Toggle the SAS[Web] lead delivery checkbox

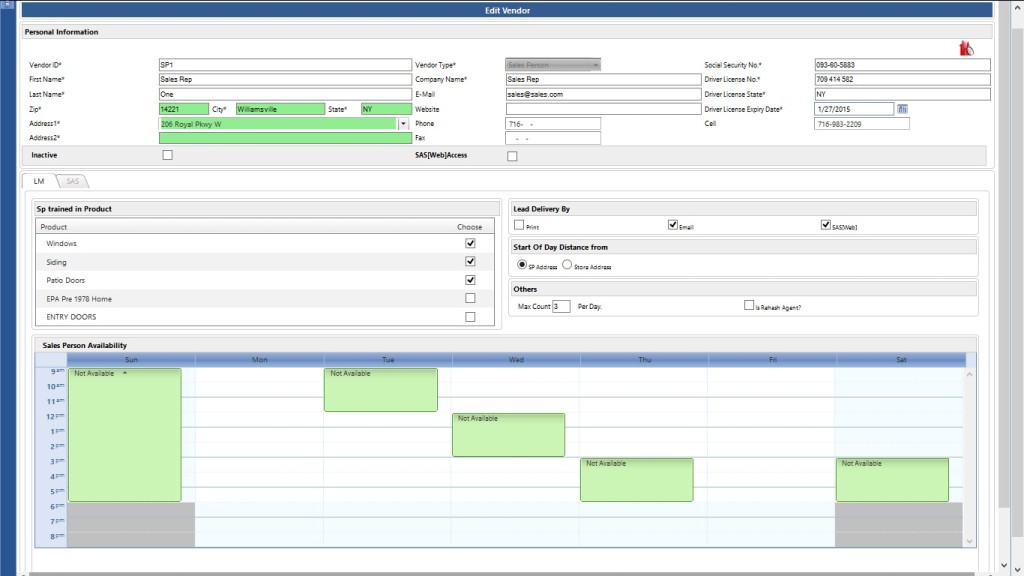825,225
